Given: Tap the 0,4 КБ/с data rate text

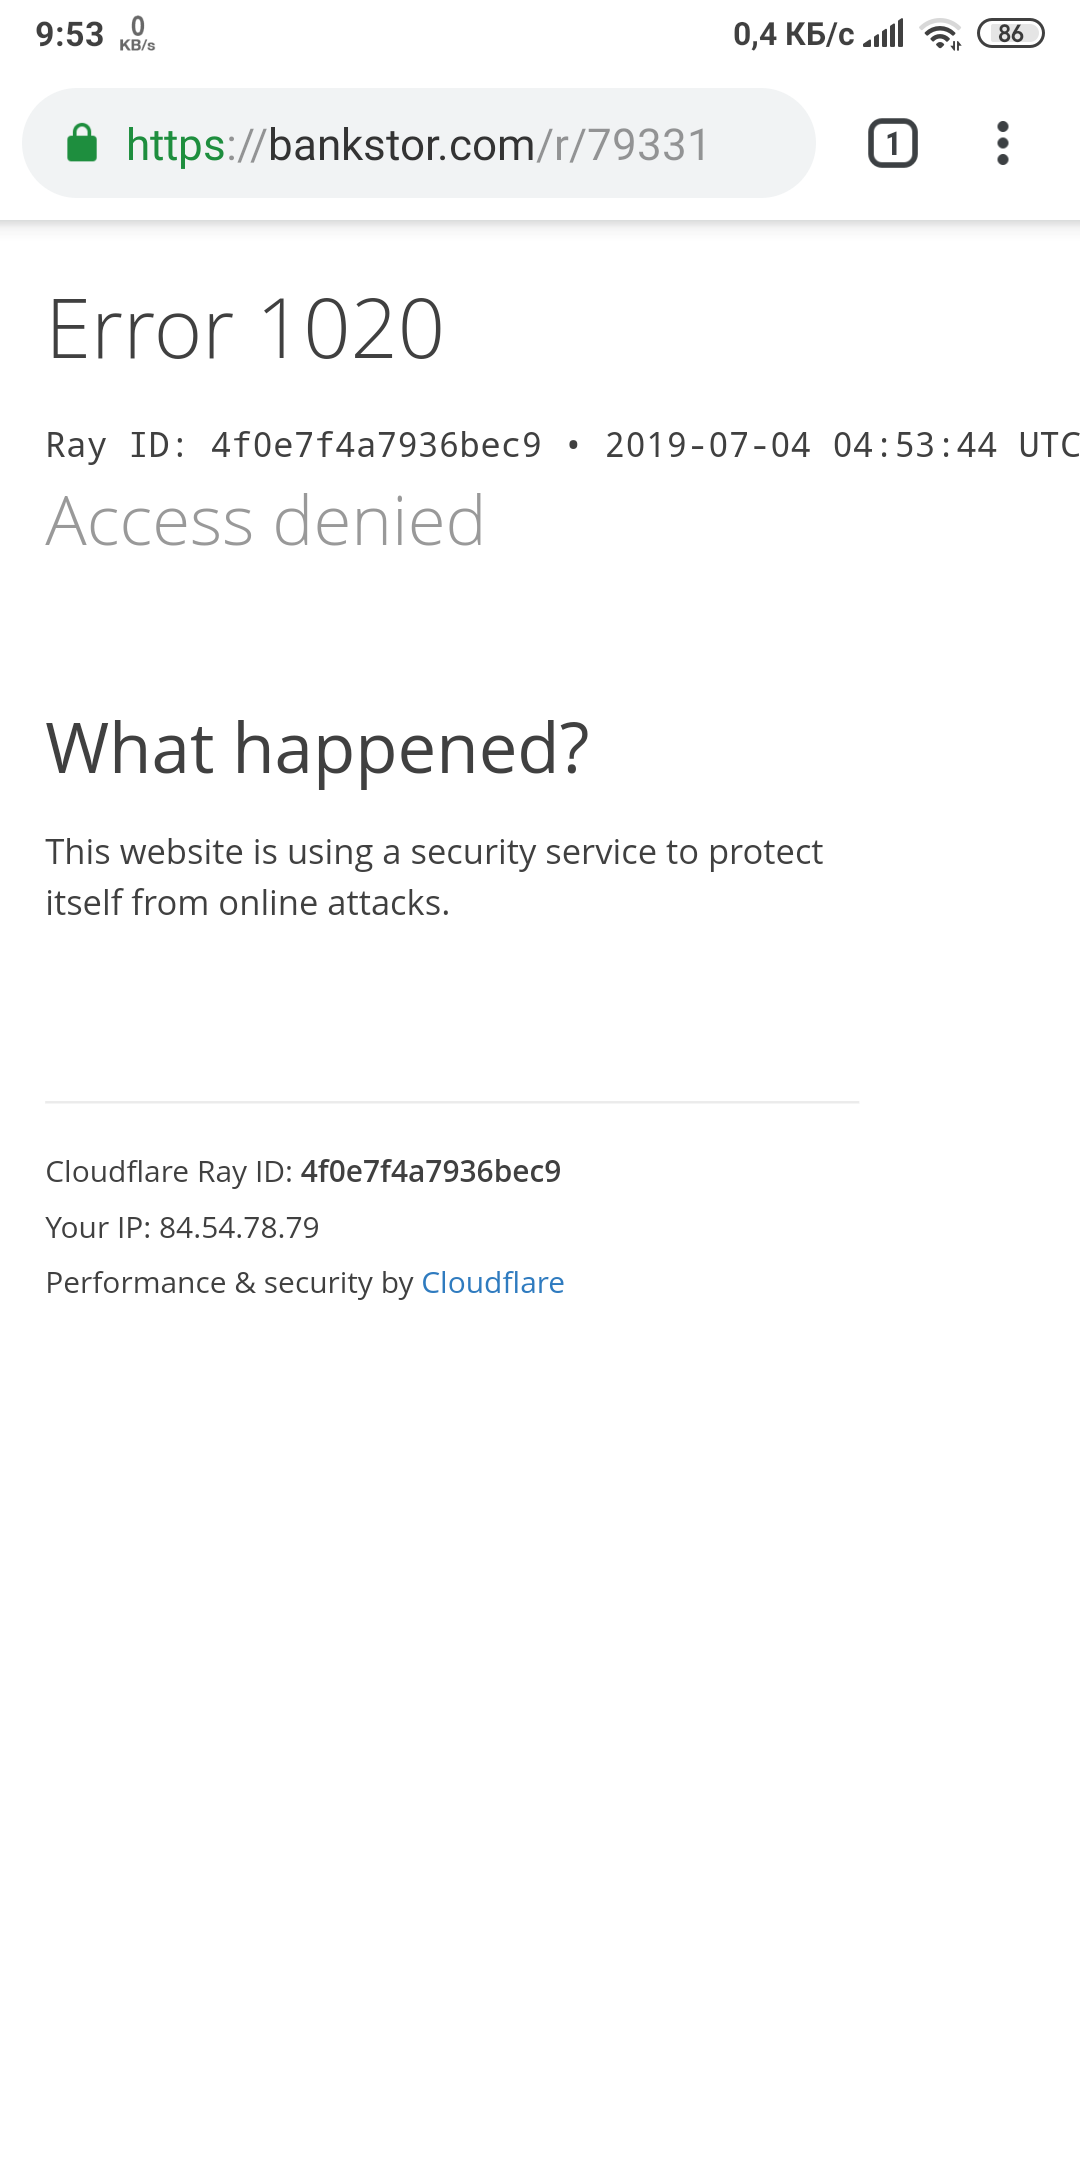Looking at the screenshot, I should (x=793, y=35).
